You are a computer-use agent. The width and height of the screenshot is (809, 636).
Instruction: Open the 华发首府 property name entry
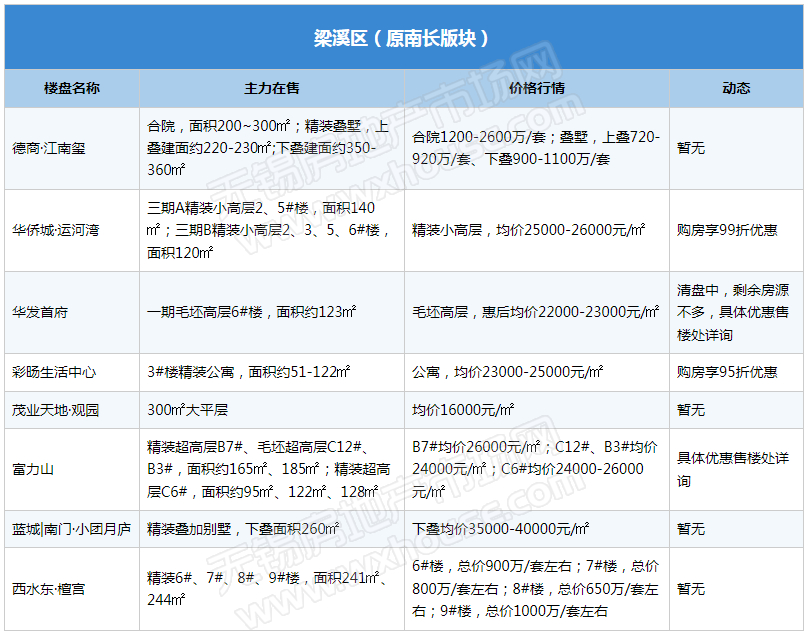40,312
